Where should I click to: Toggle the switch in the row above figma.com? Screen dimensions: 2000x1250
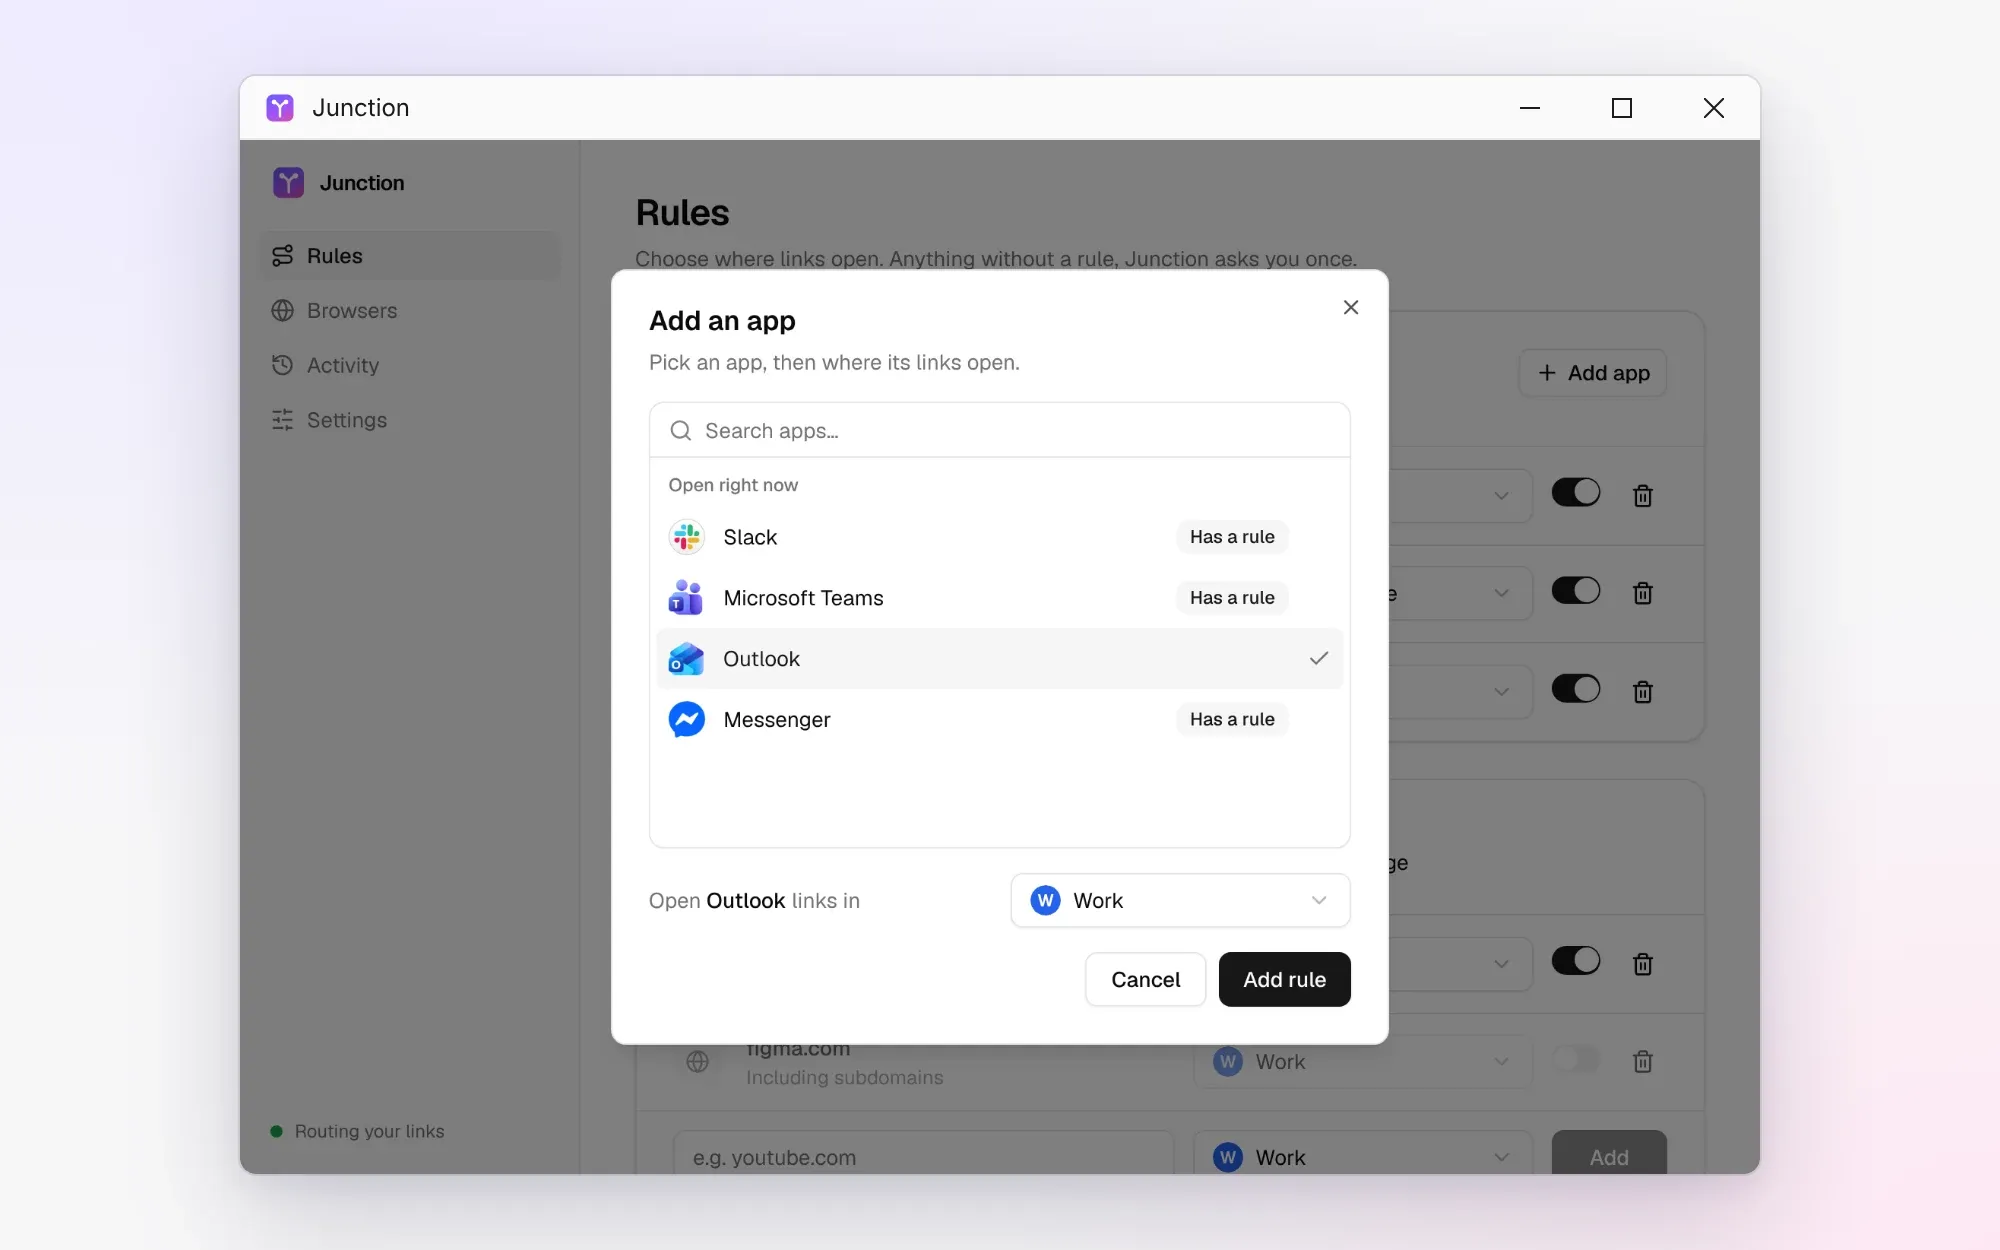coord(1575,960)
